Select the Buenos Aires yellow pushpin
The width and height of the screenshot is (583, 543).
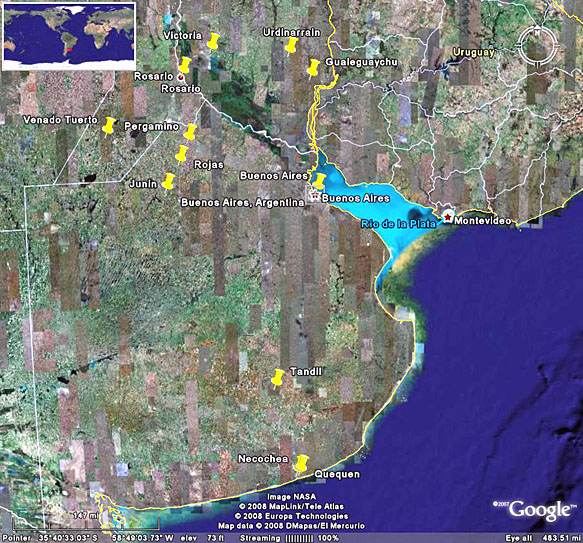click(x=319, y=181)
